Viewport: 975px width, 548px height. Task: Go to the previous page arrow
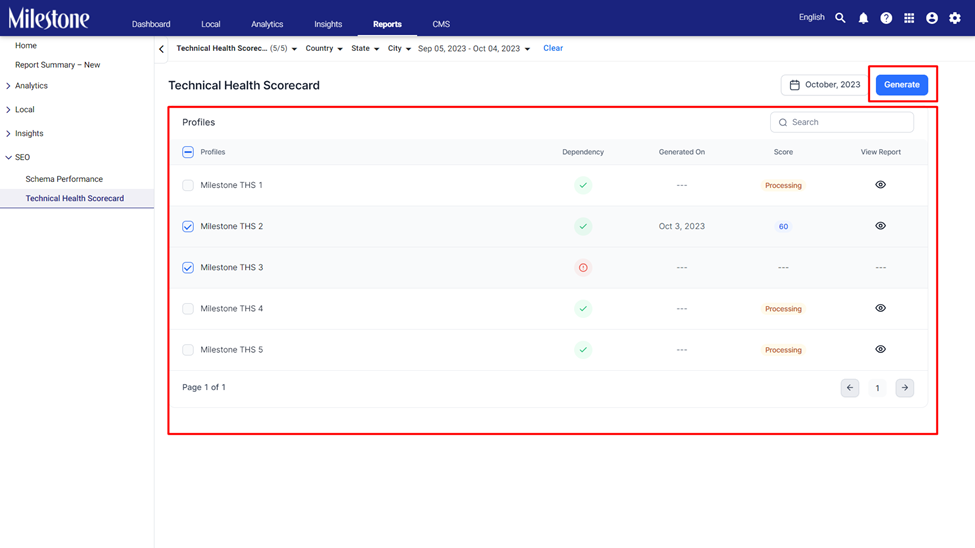point(850,388)
